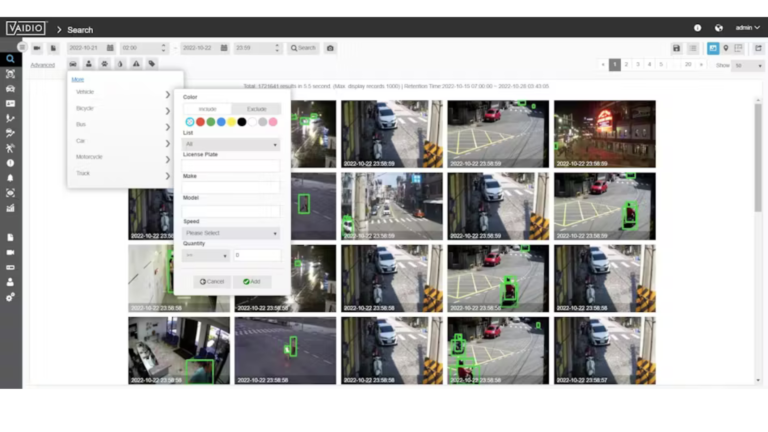
Task: Click the start date calendar icon
Action: pos(110,48)
